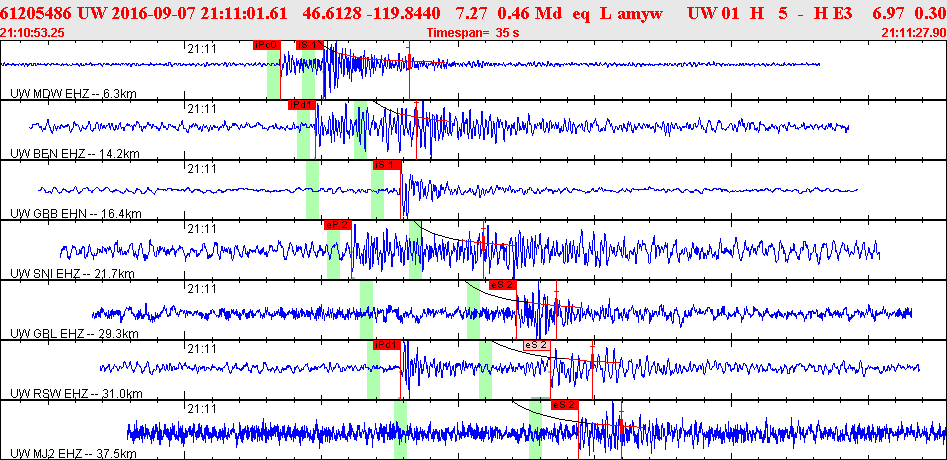
Task: Select the UW MJ2 EHZ station label
Action: point(74,453)
